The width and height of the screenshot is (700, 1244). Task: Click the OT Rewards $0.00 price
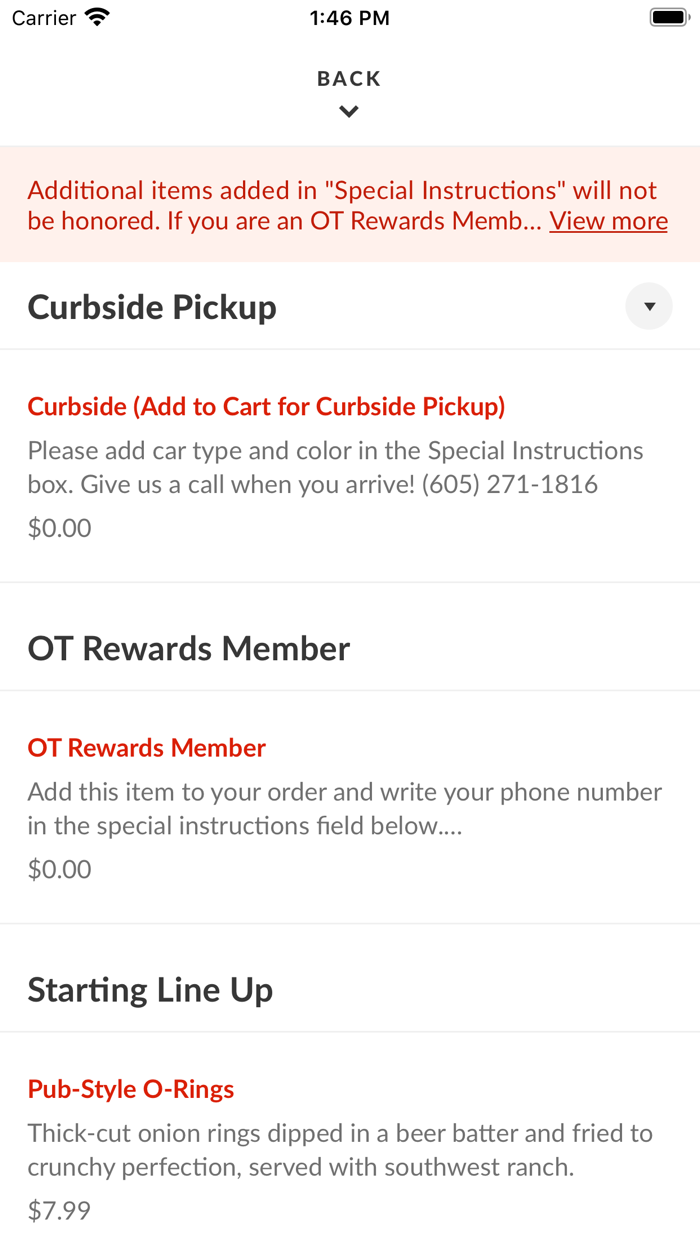click(59, 869)
